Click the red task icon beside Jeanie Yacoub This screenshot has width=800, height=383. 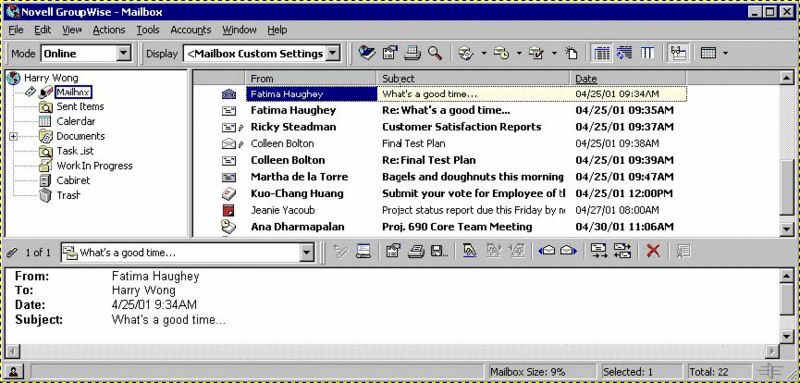228,210
